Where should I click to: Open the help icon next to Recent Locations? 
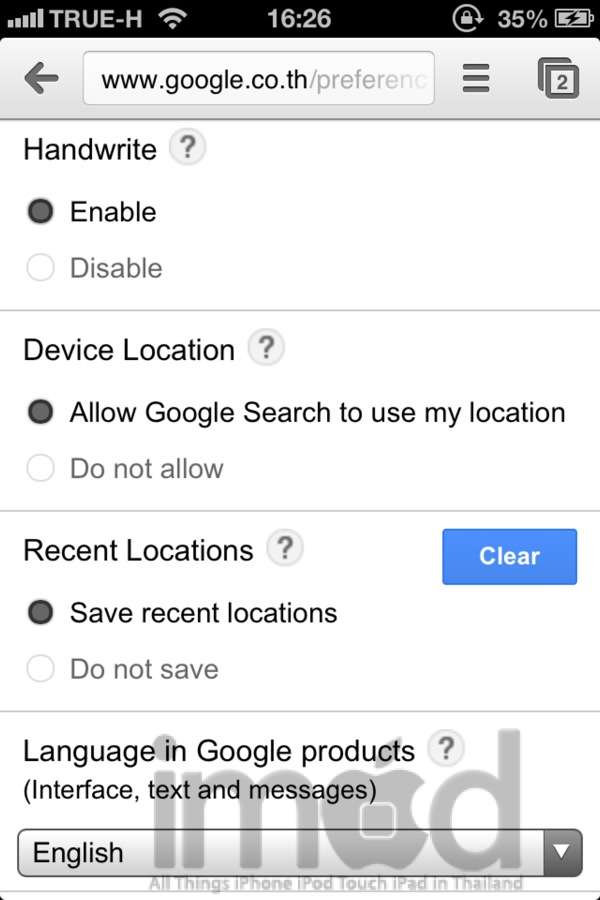click(x=285, y=549)
